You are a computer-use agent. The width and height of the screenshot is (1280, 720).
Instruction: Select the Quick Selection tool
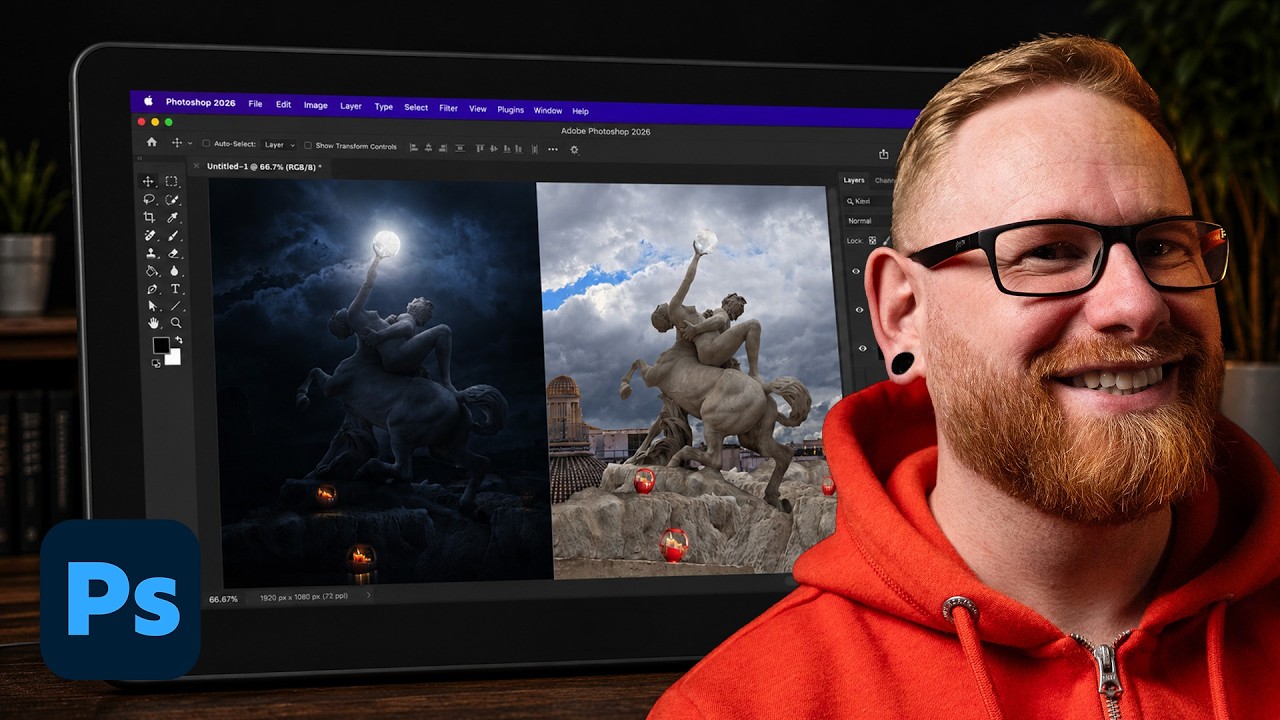click(171, 200)
